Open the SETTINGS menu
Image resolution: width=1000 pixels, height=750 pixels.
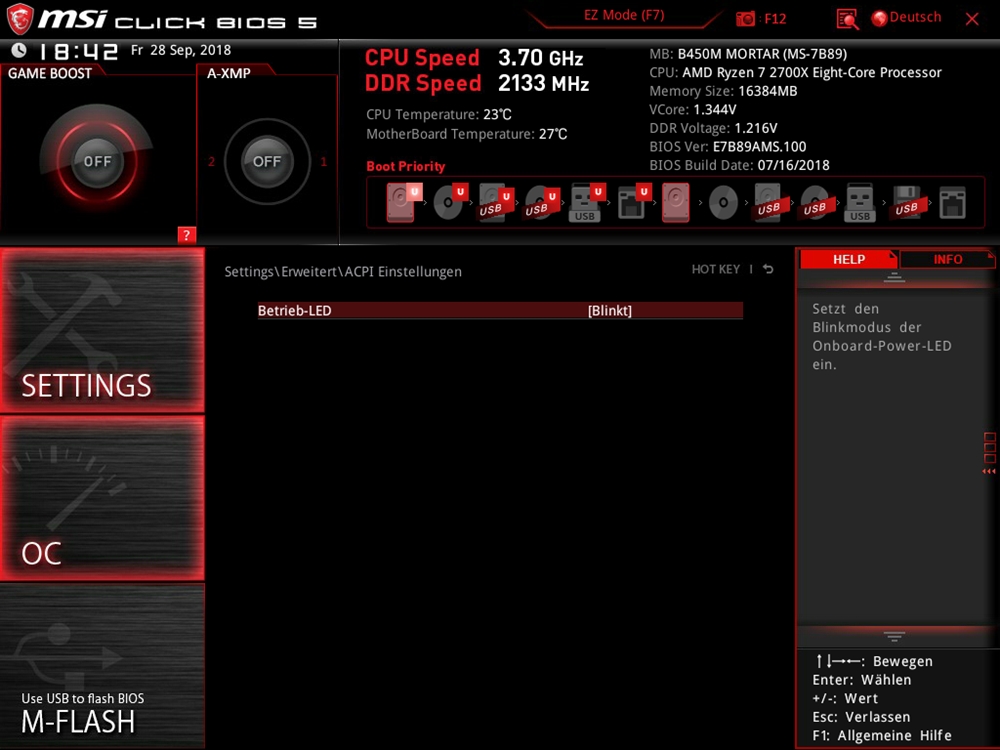103,330
